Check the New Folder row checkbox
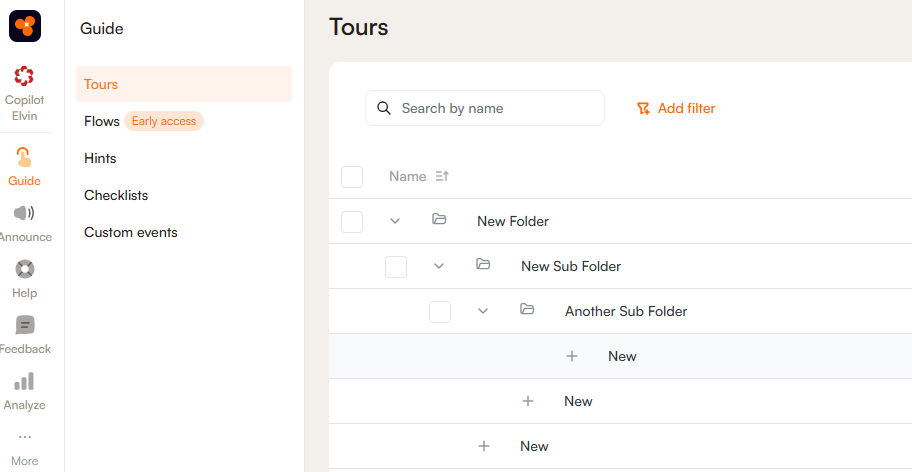This screenshot has height=472, width=912. (x=352, y=222)
